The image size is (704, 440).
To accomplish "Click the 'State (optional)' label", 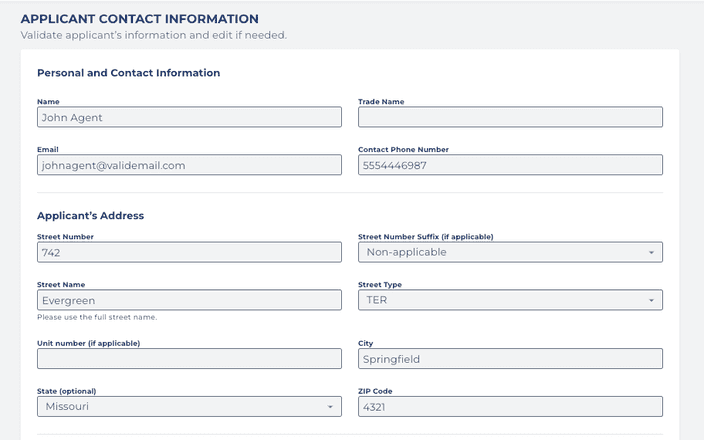I will point(66,391).
